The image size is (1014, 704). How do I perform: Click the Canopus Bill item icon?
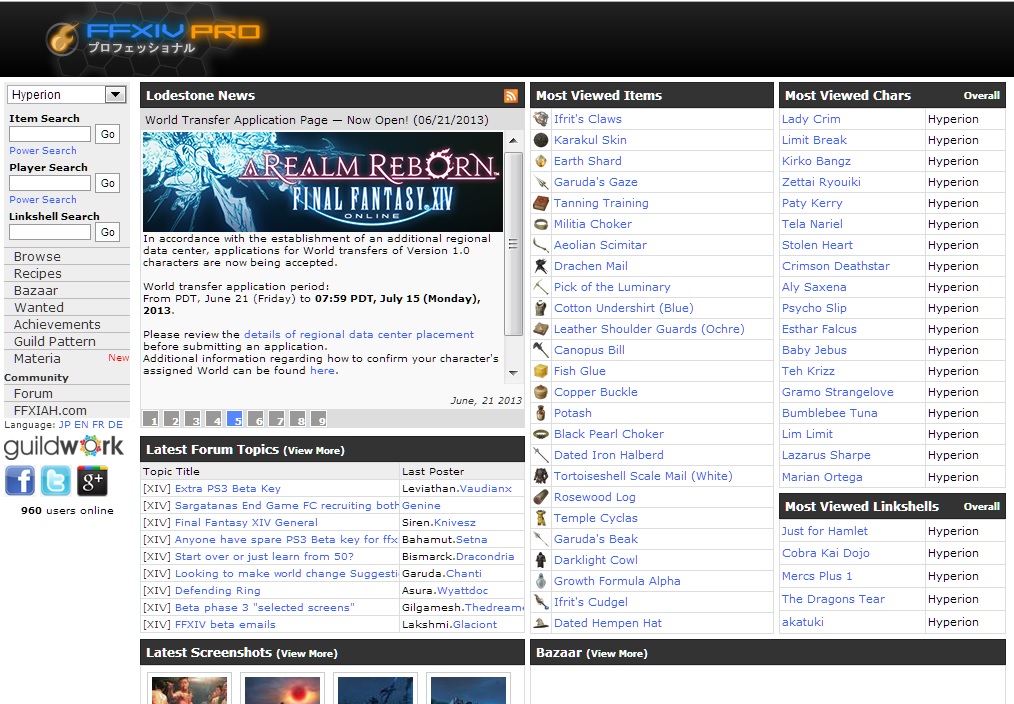click(541, 350)
